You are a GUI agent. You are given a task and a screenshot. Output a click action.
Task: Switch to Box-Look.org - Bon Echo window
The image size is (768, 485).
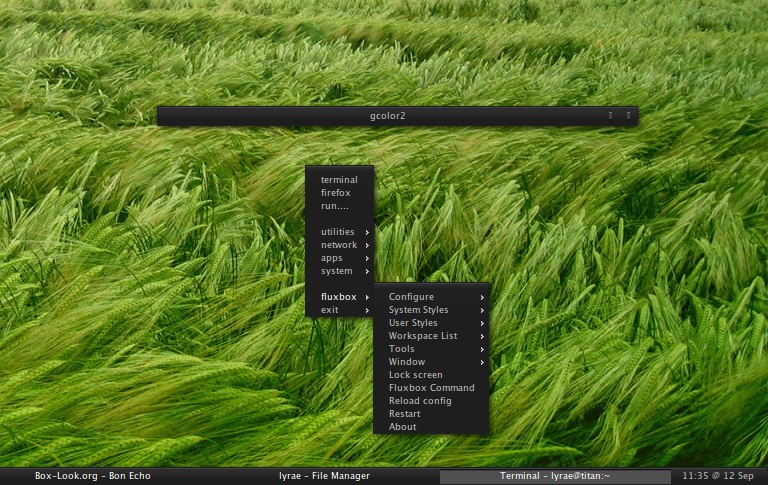(93, 476)
